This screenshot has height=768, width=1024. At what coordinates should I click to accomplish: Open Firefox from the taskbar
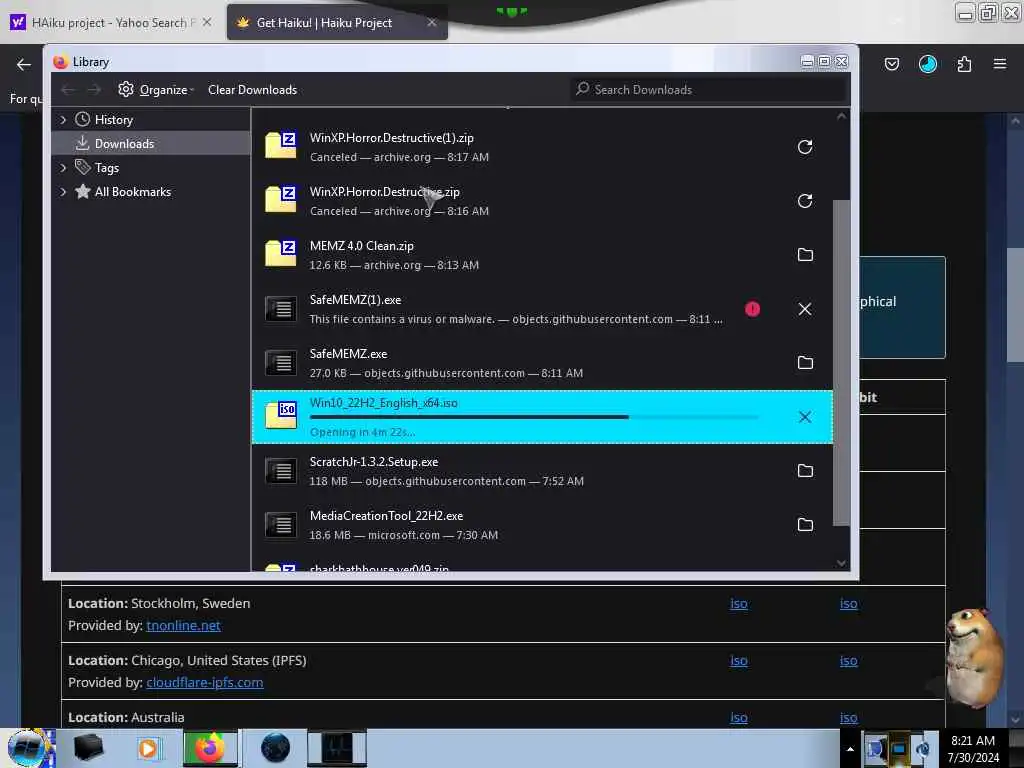[x=210, y=748]
